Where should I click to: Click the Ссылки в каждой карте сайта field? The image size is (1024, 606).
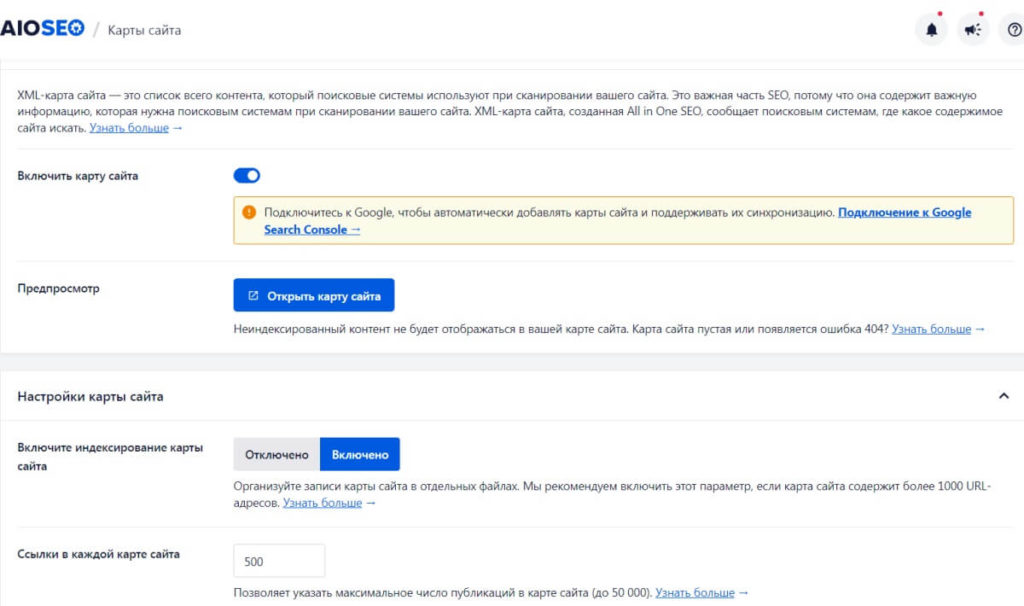(x=279, y=561)
